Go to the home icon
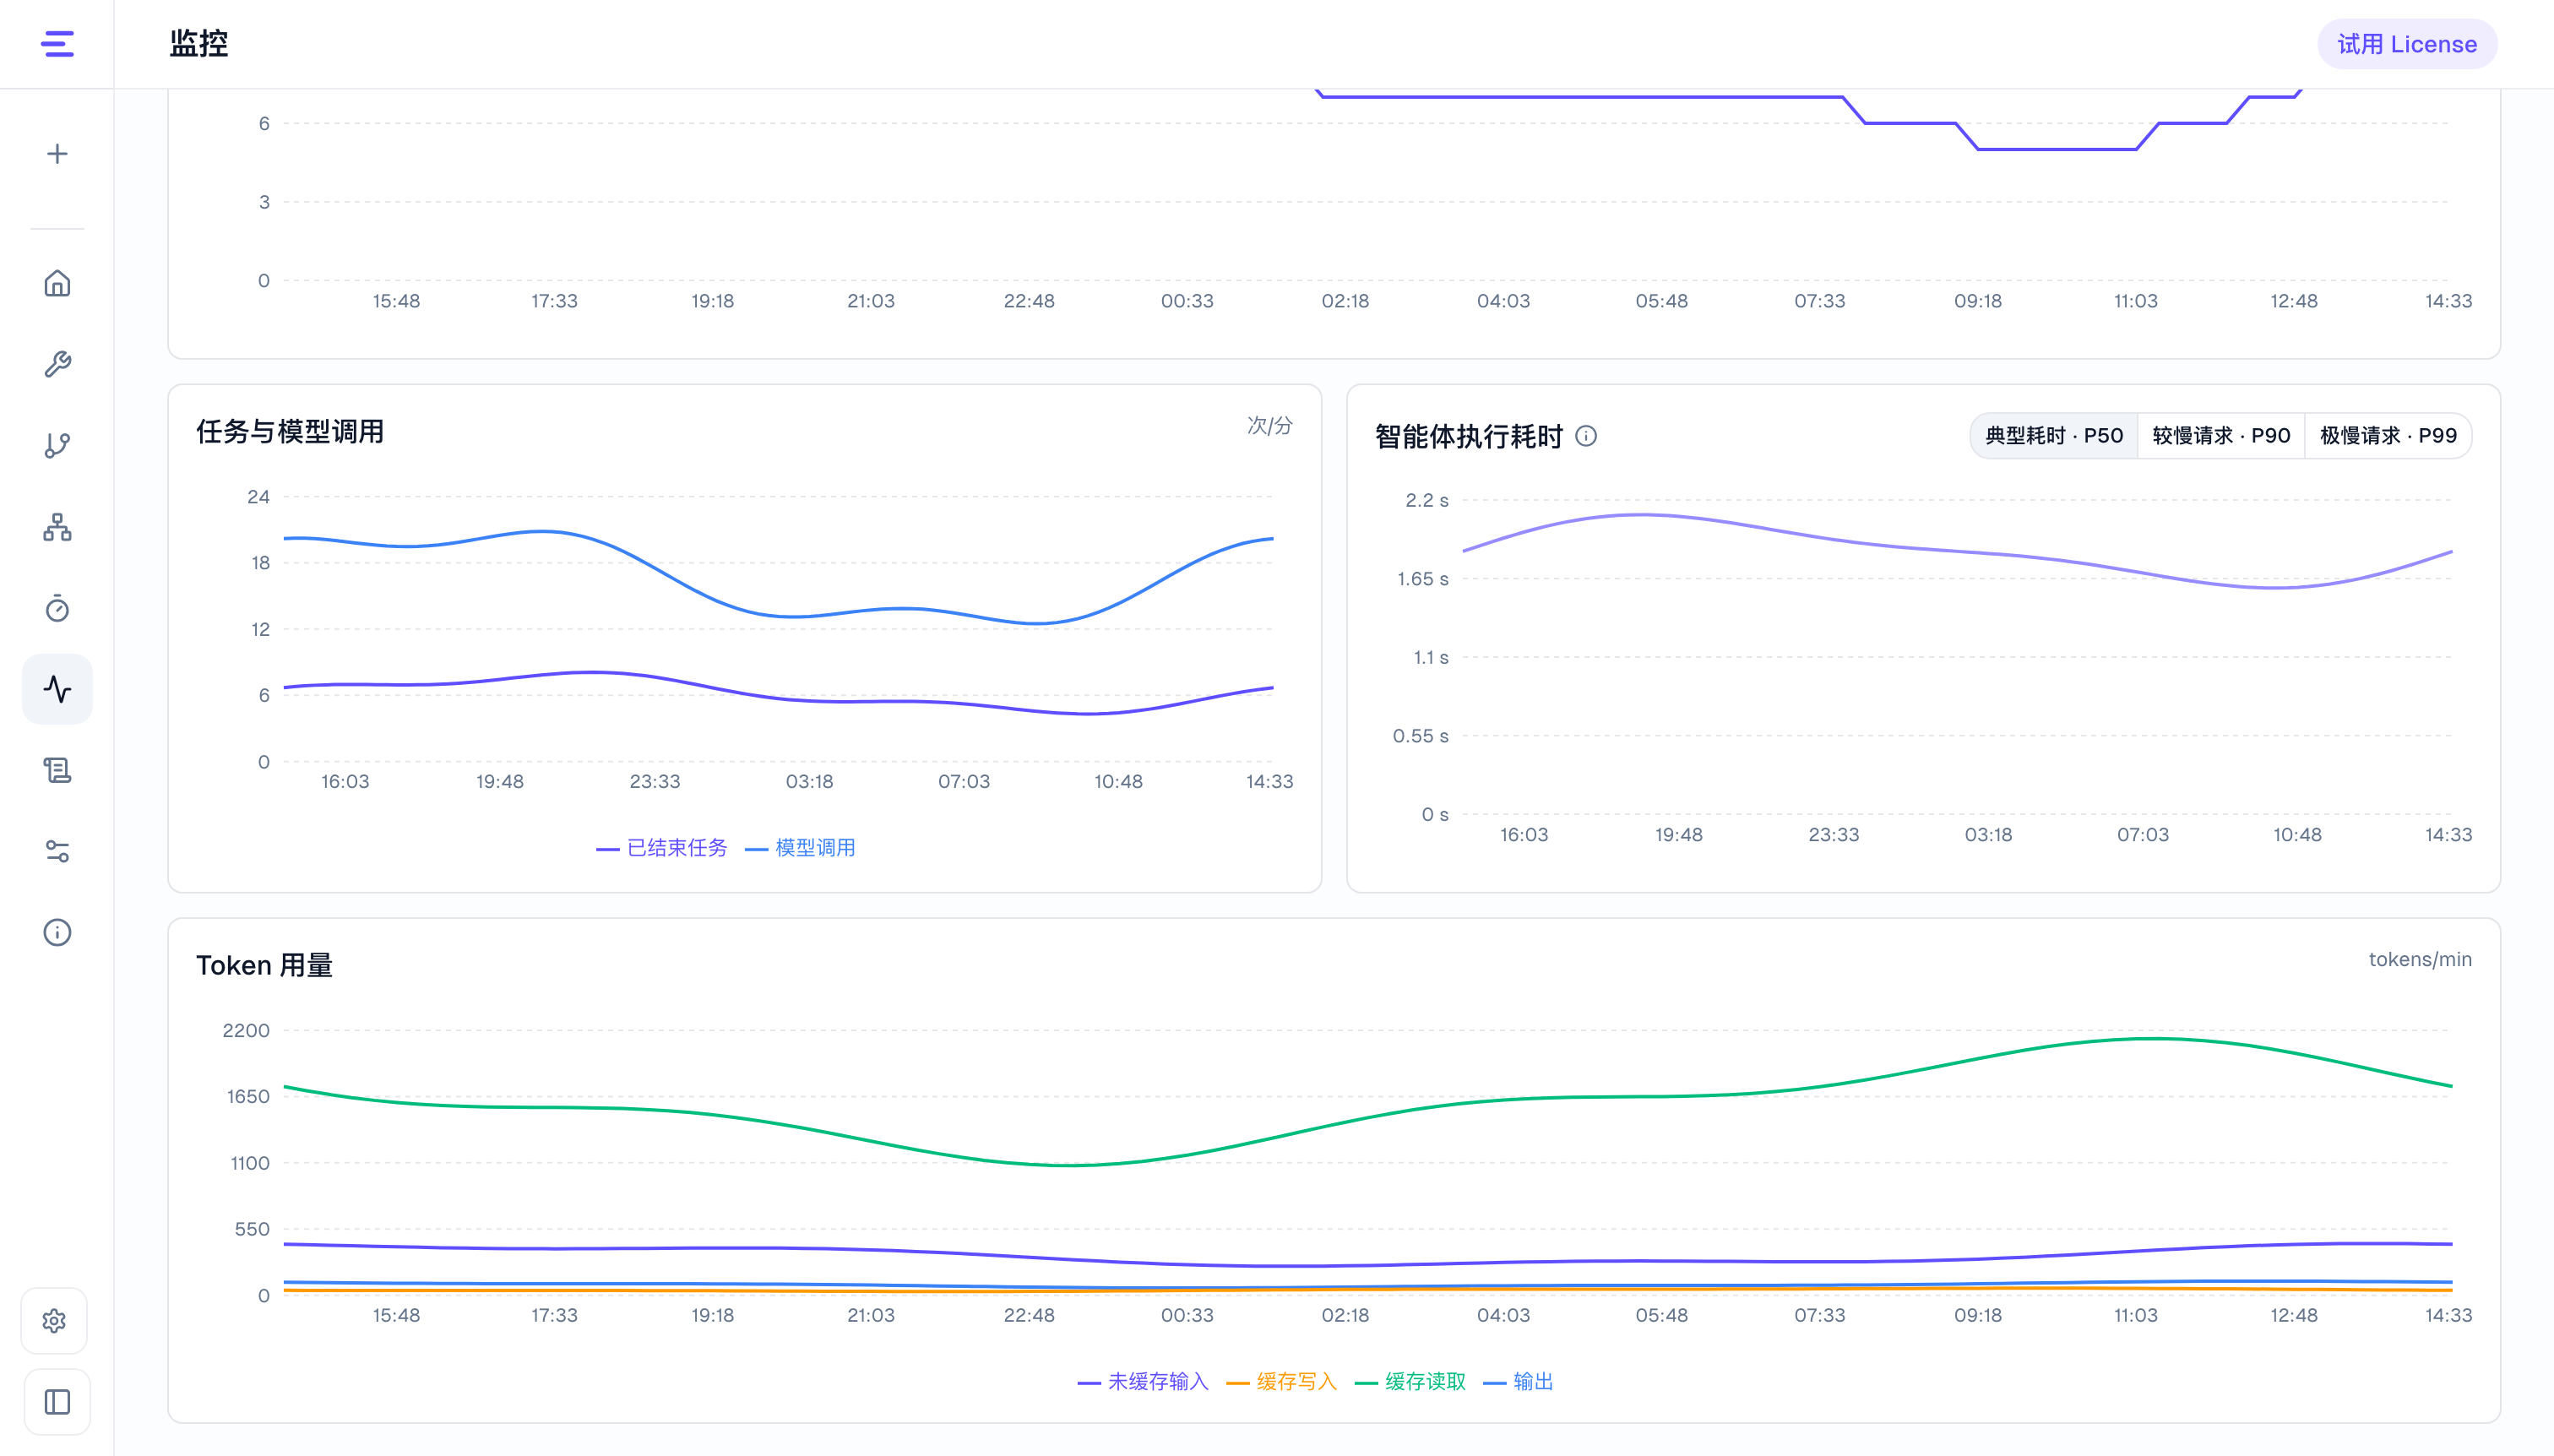 57,283
